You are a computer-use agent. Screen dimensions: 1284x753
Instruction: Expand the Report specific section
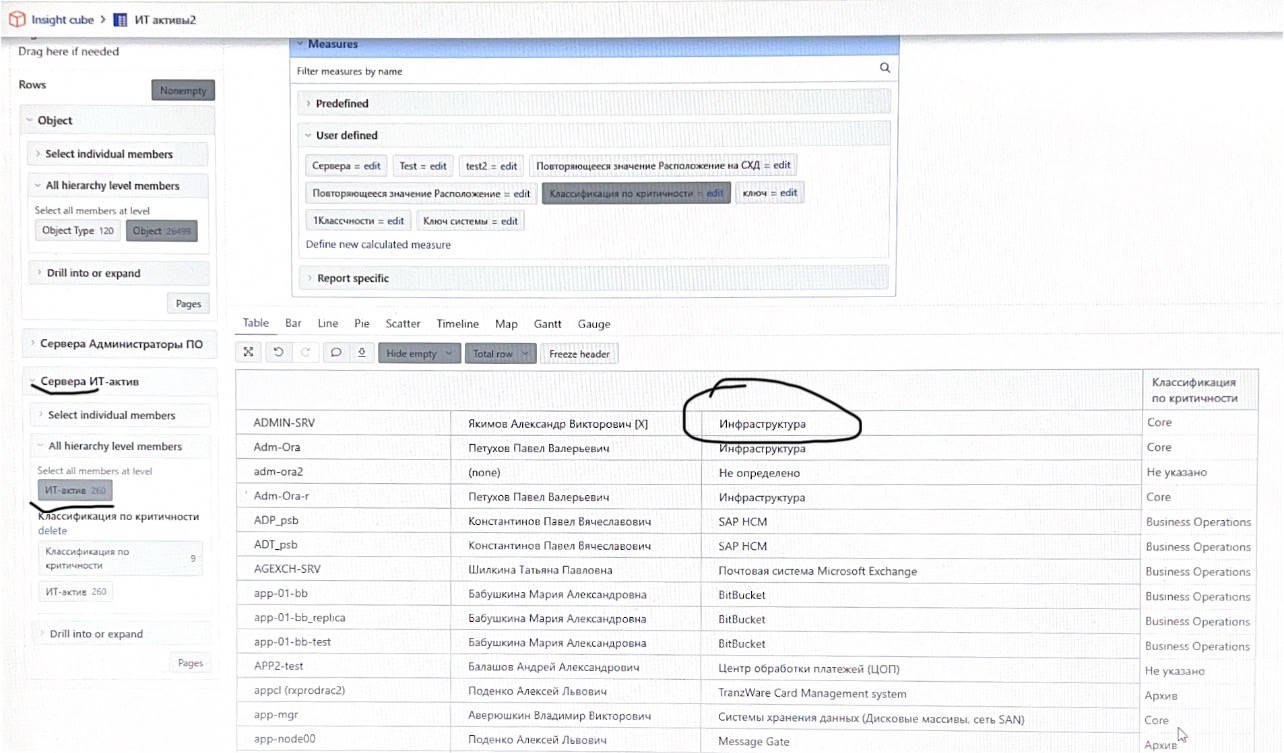click(x=594, y=278)
